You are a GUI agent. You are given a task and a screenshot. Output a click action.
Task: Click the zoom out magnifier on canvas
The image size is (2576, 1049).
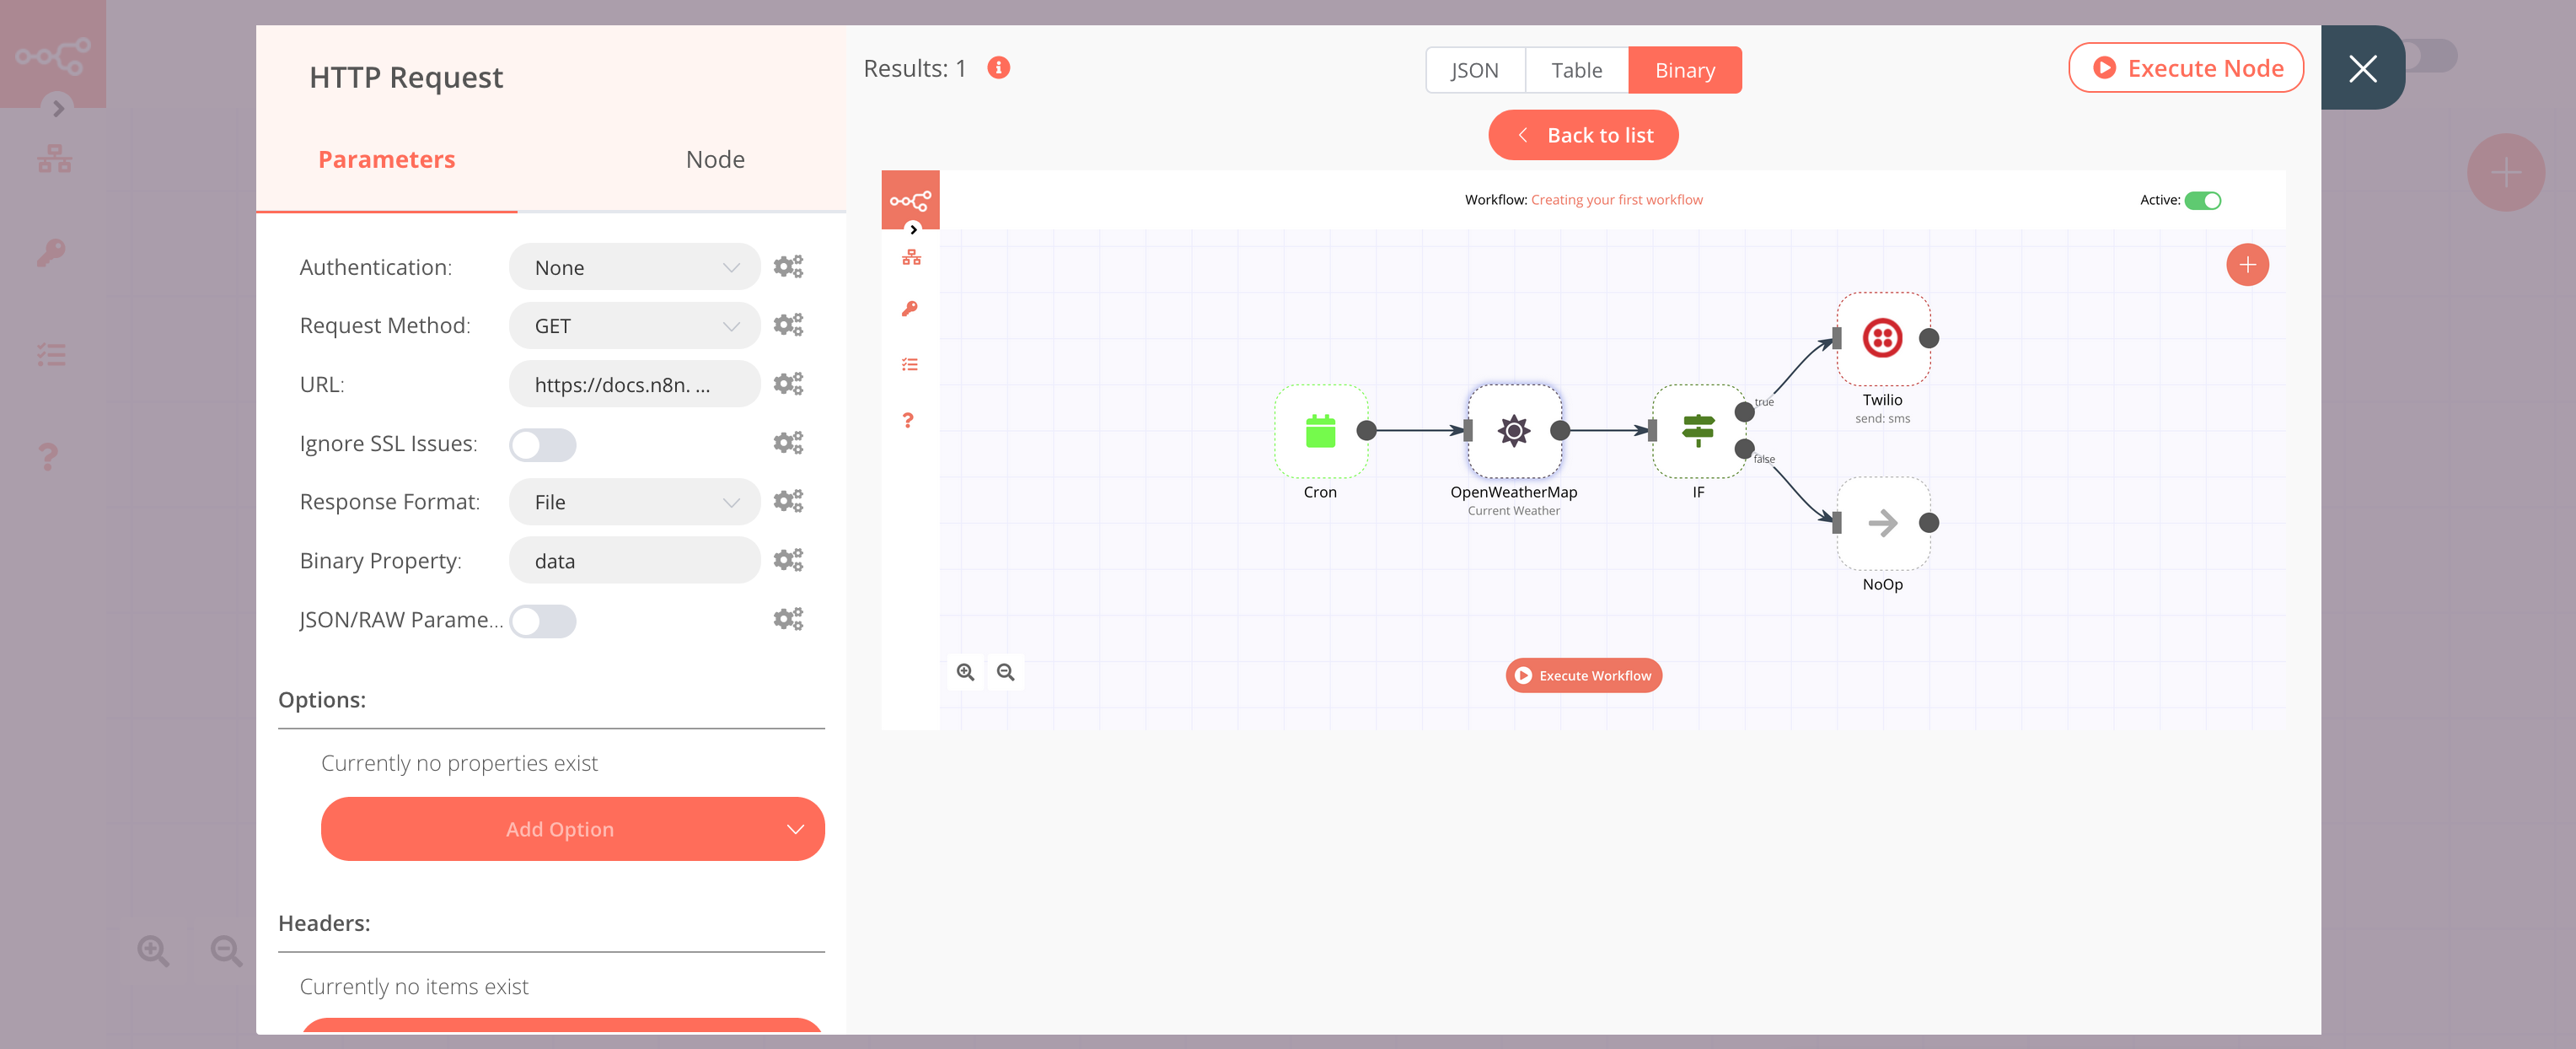tap(1006, 672)
